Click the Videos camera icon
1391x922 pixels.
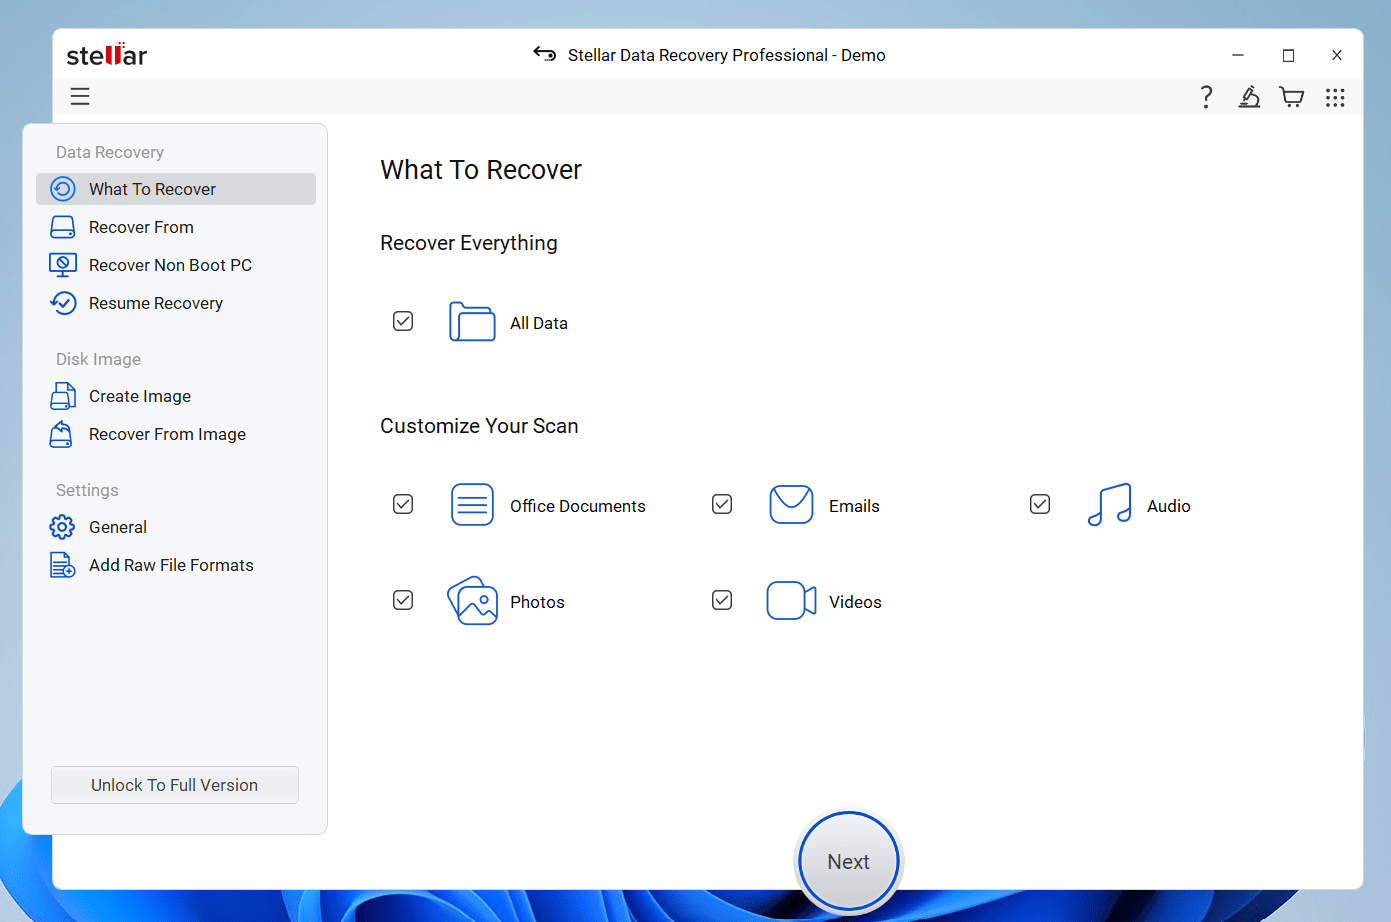(791, 601)
